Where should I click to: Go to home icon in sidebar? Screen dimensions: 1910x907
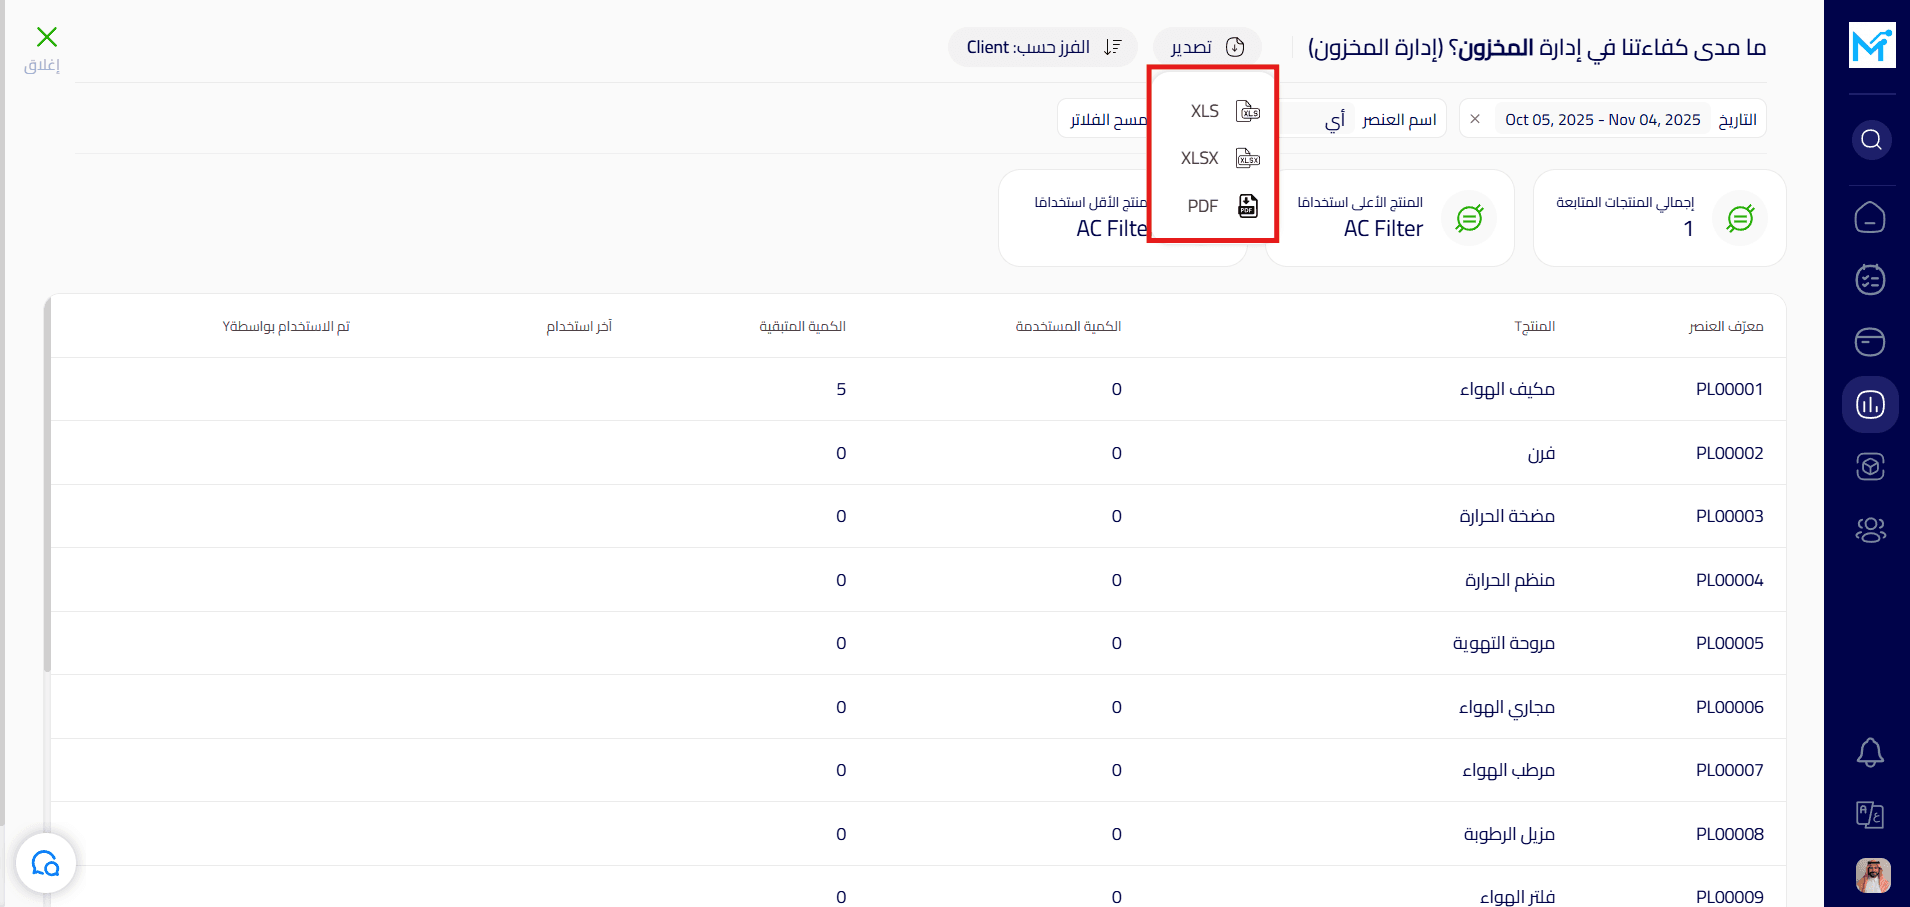coord(1870,217)
